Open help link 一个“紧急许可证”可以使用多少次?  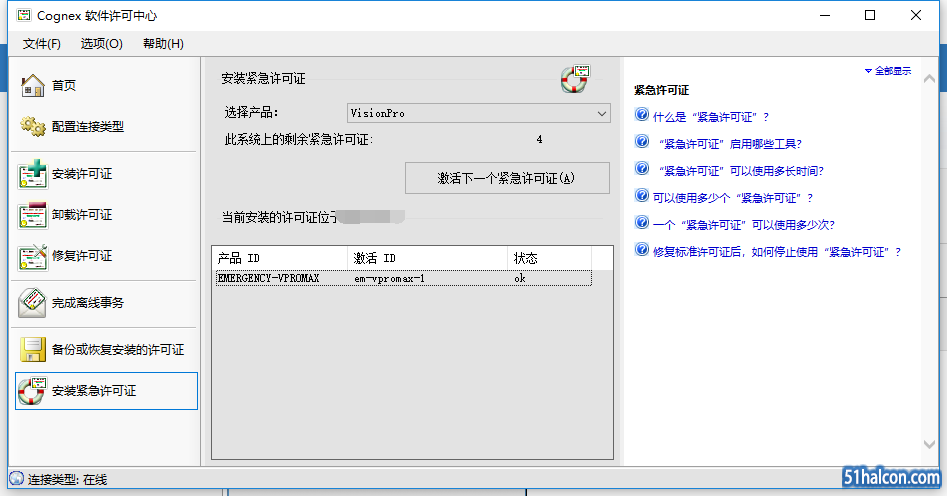point(743,225)
